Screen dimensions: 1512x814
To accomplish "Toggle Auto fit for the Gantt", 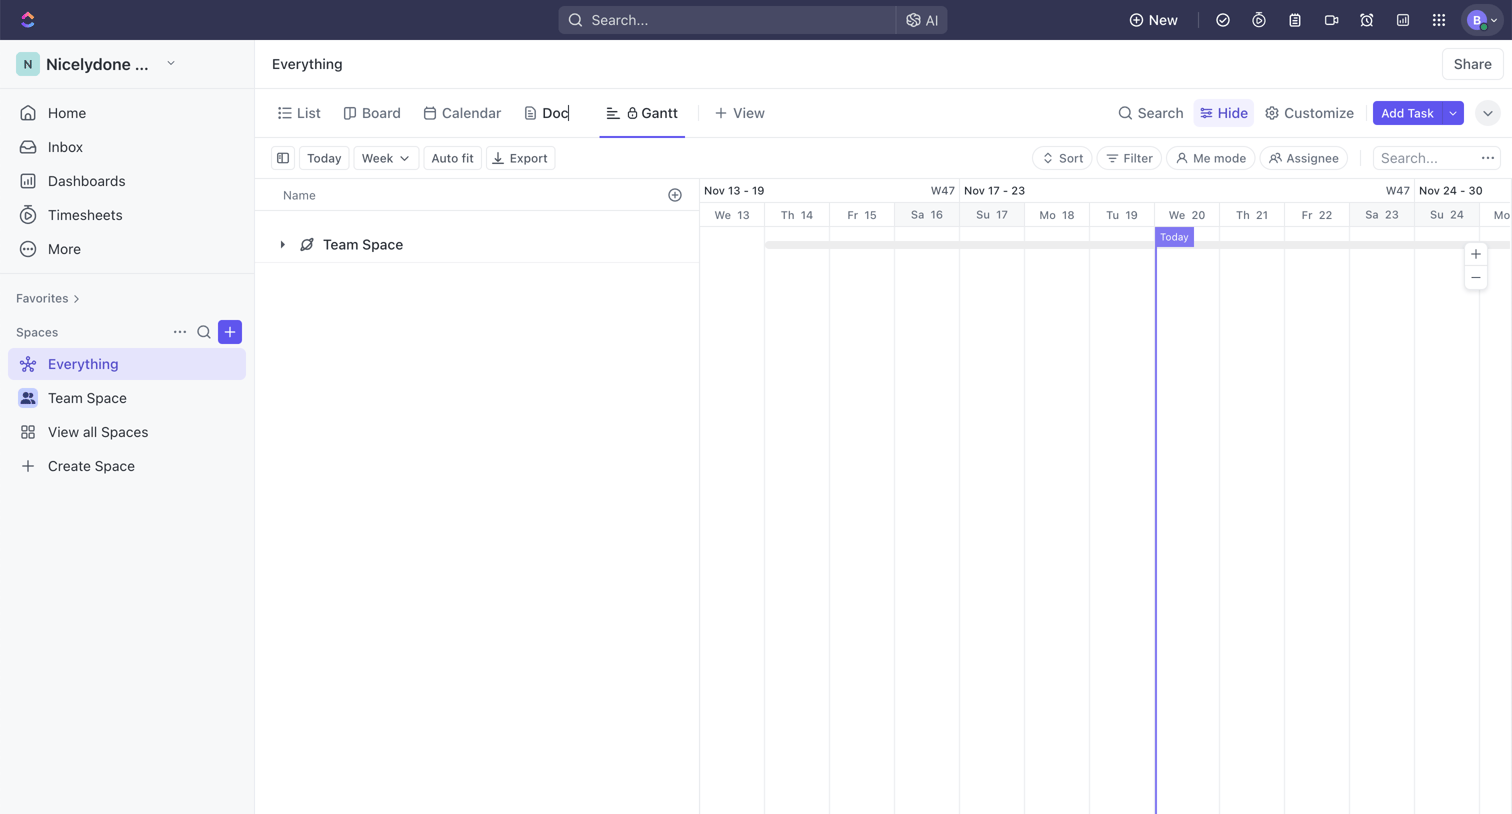I will point(452,158).
